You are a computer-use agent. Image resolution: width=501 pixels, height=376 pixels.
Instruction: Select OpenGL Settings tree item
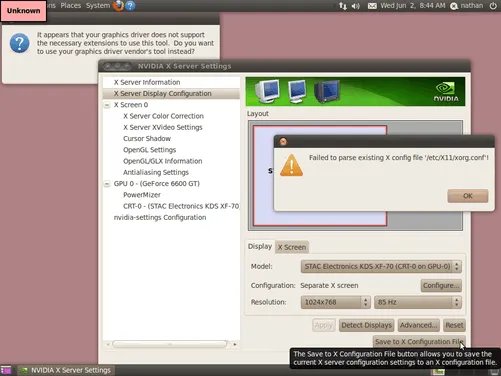149,150
